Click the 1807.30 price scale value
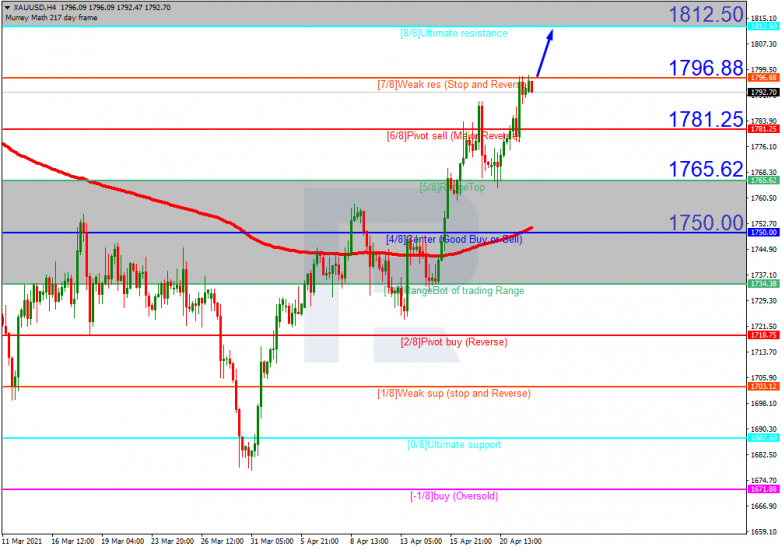Image resolution: width=782 pixels, height=550 pixels. pyautogui.click(x=764, y=44)
